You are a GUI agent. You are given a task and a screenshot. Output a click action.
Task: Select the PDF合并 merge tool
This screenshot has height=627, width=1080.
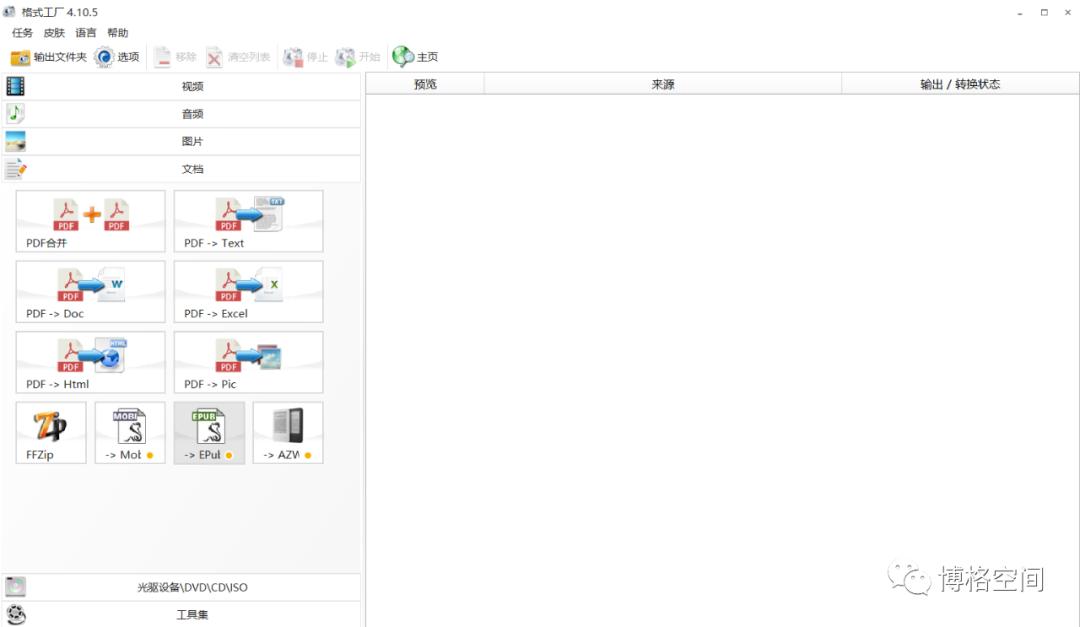click(x=91, y=221)
